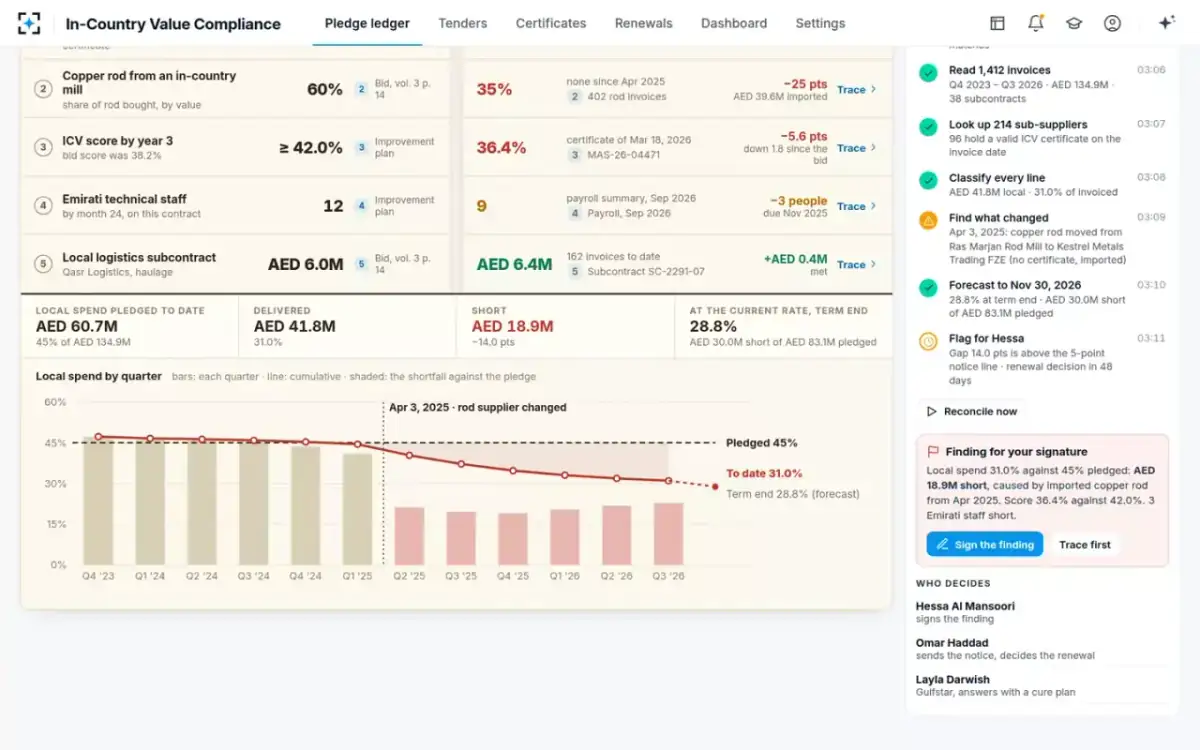This screenshot has width=1200, height=750.
Task: Click the app logo beside In-Country Value Compliance
Action: [x=29, y=23]
